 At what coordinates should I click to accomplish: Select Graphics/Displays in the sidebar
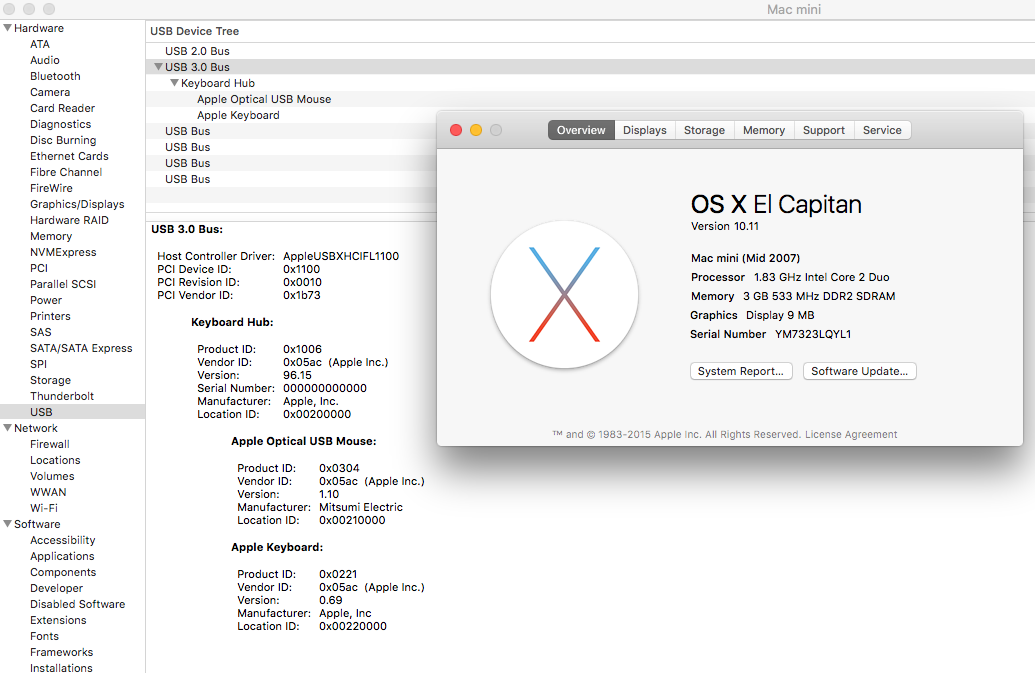pos(77,204)
